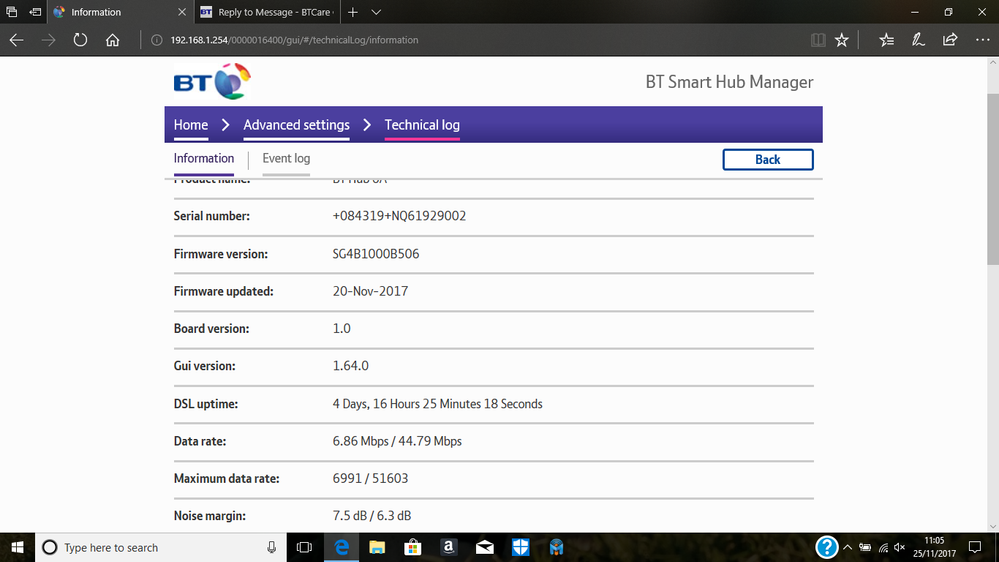Click the Back button
The width and height of the screenshot is (999, 562).
tap(768, 160)
